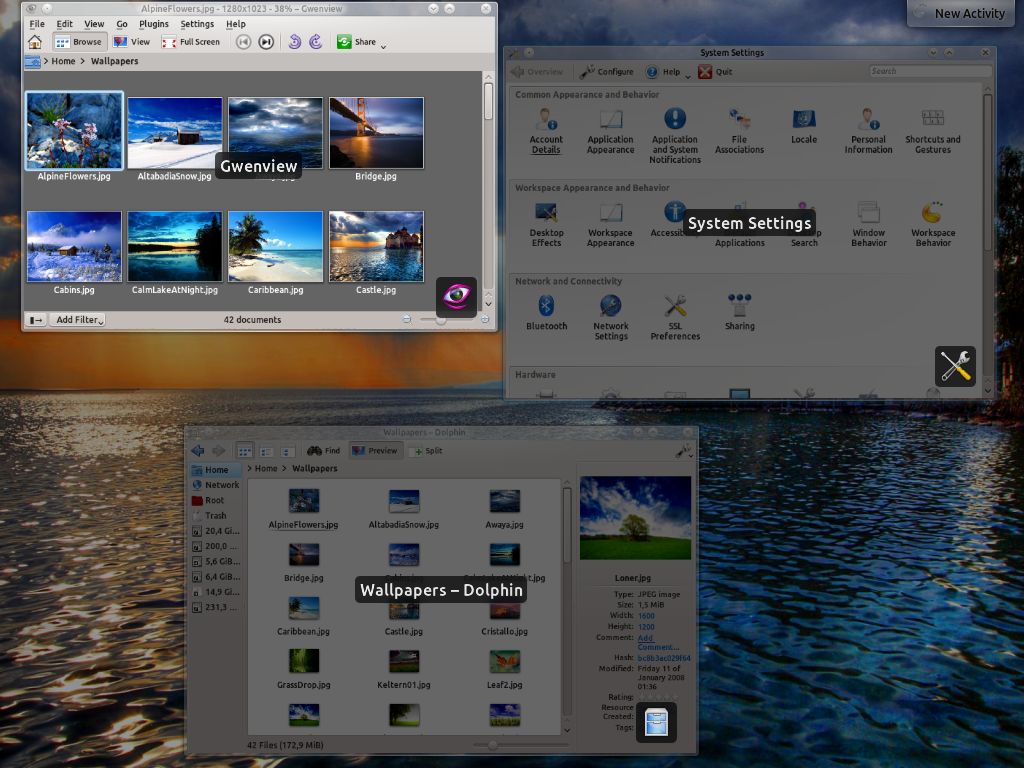Screen dimensions: 1024x768
Task: Open Application and System Notifications
Action: click(x=675, y=135)
